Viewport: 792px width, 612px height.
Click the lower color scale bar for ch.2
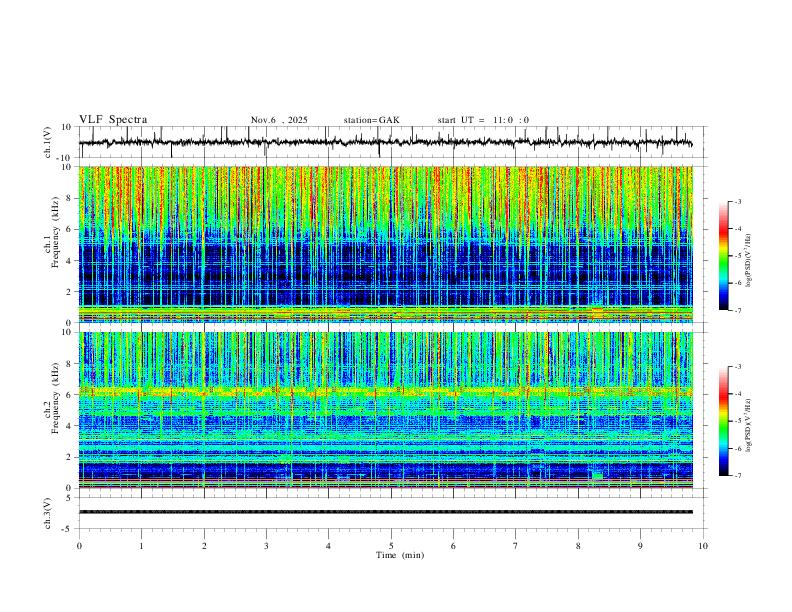(x=723, y=421)
